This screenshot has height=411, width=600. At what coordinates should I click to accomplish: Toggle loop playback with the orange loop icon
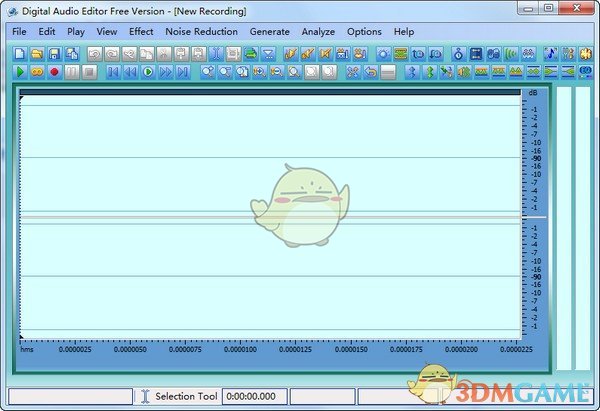point(37,72)
